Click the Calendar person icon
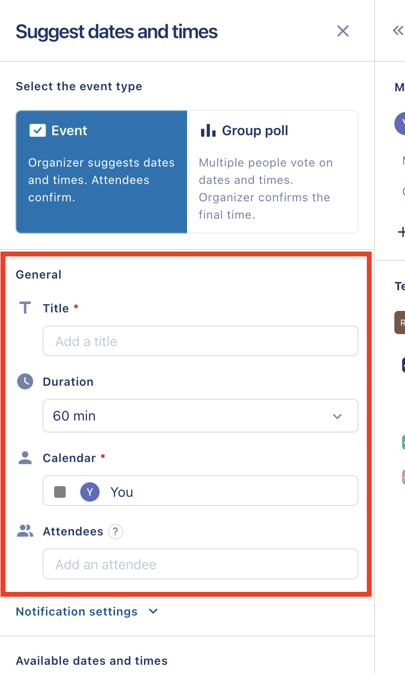The height and width of the screenshot is (673, 405). click(25, 458)
